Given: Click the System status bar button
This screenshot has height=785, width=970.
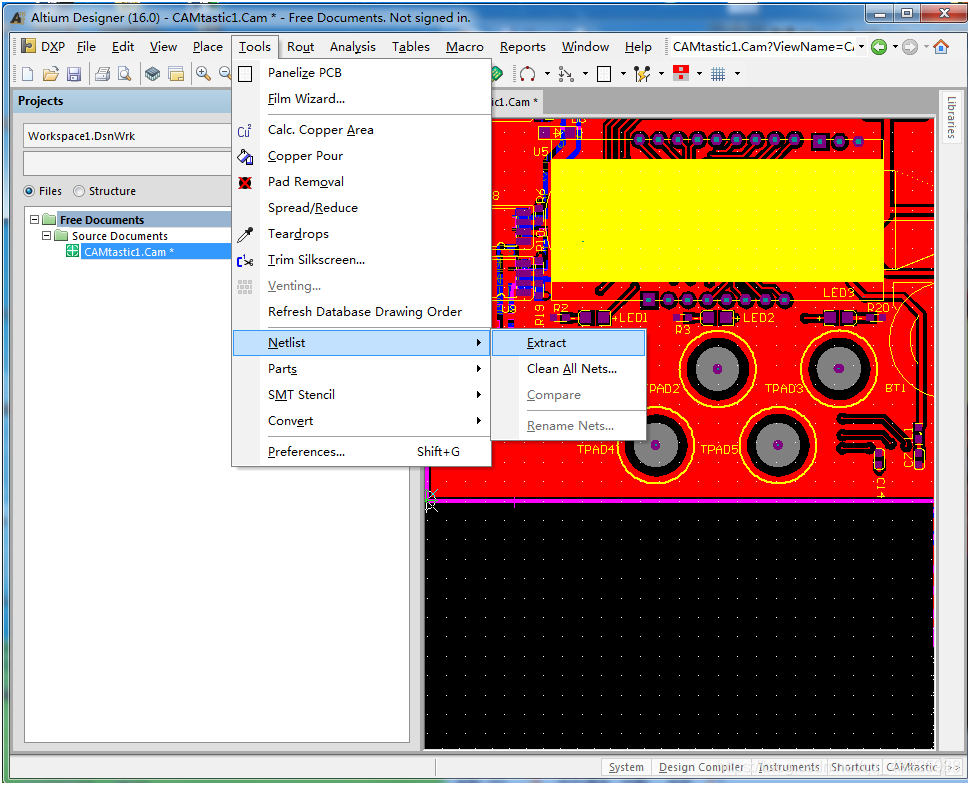Looking at the screenshot, I should (626, 767).
